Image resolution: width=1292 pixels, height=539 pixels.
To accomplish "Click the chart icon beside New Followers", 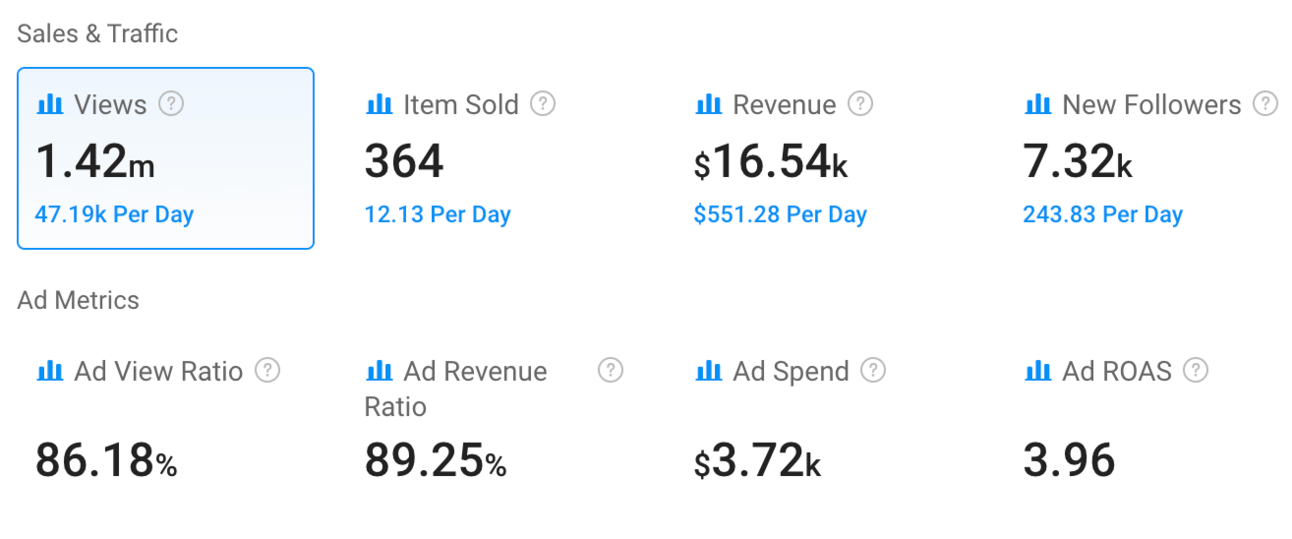I will pos(1038,104).
